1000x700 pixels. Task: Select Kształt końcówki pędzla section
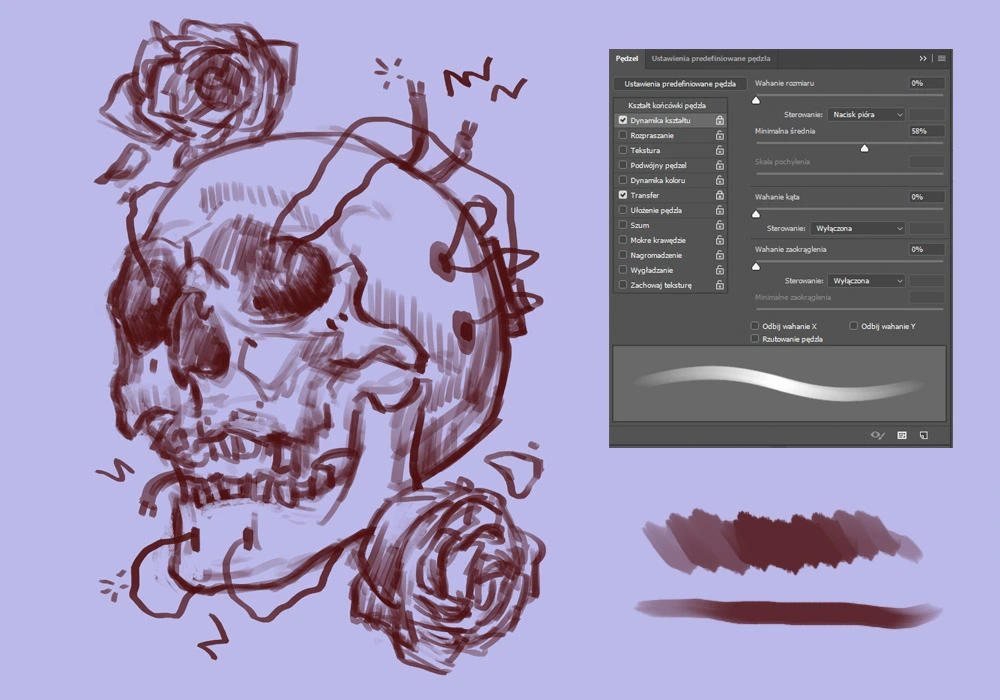(667, 105)
